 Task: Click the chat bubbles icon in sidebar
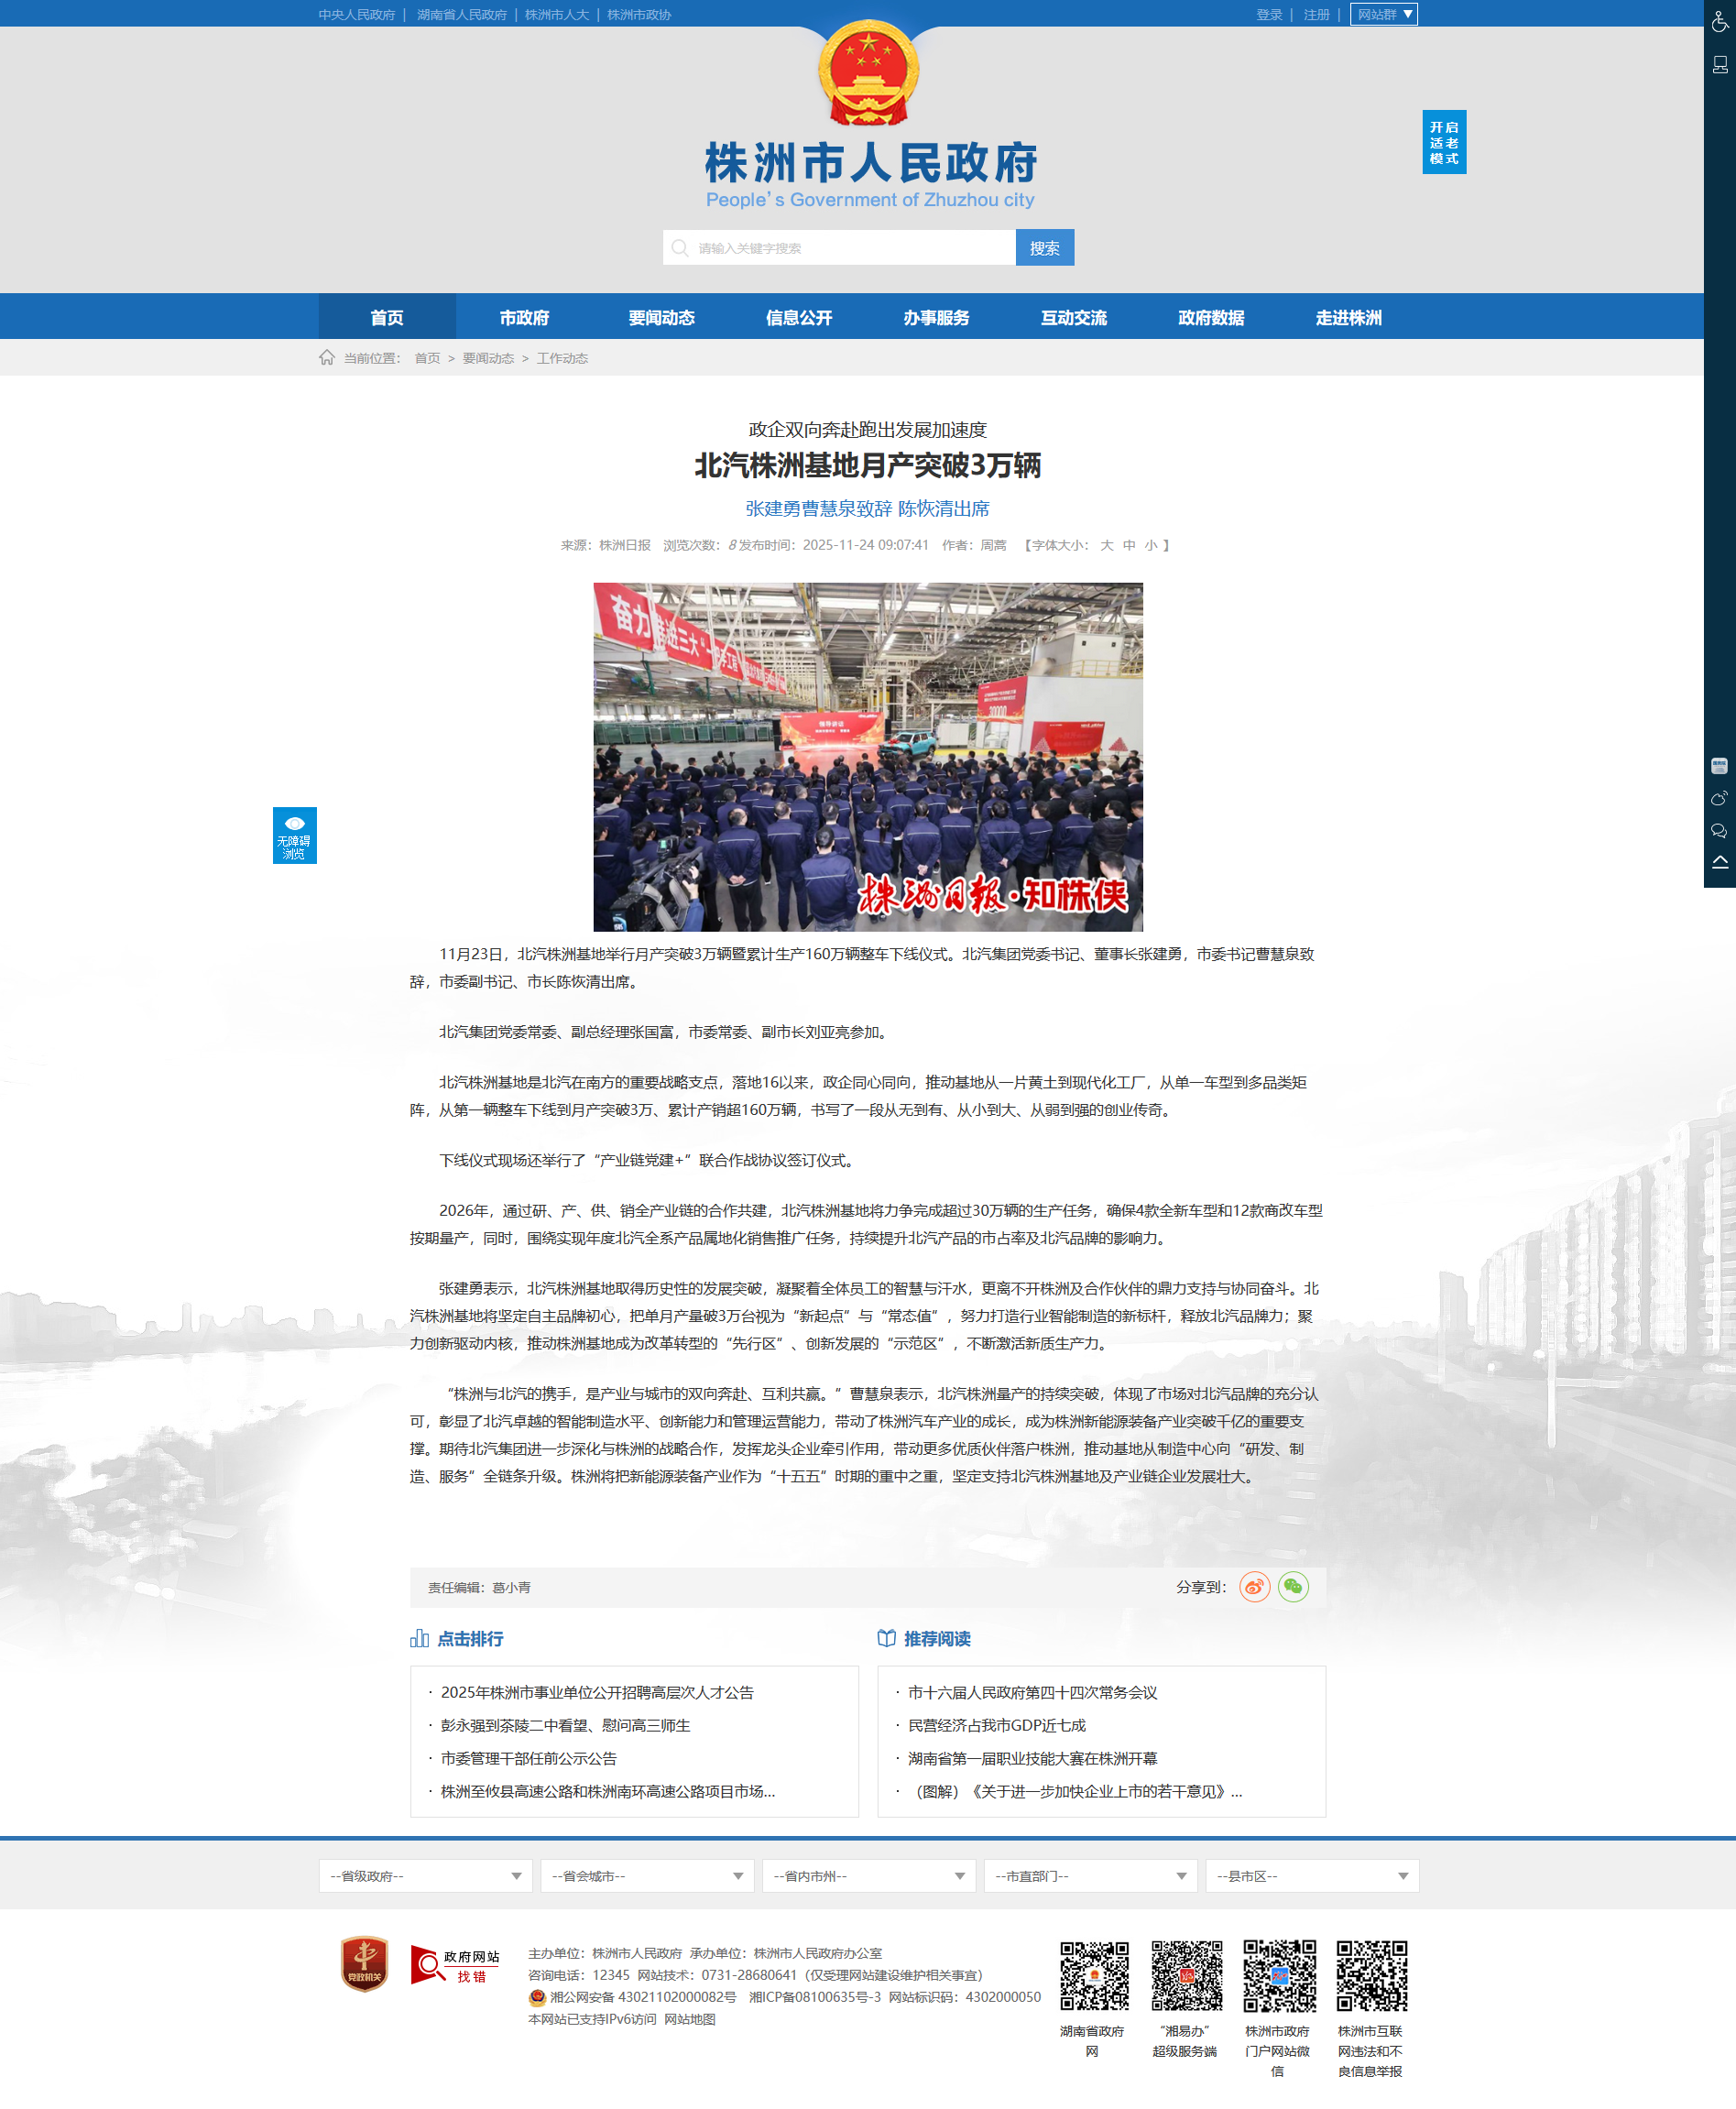pyautogui.click(x=1719, y=830)
